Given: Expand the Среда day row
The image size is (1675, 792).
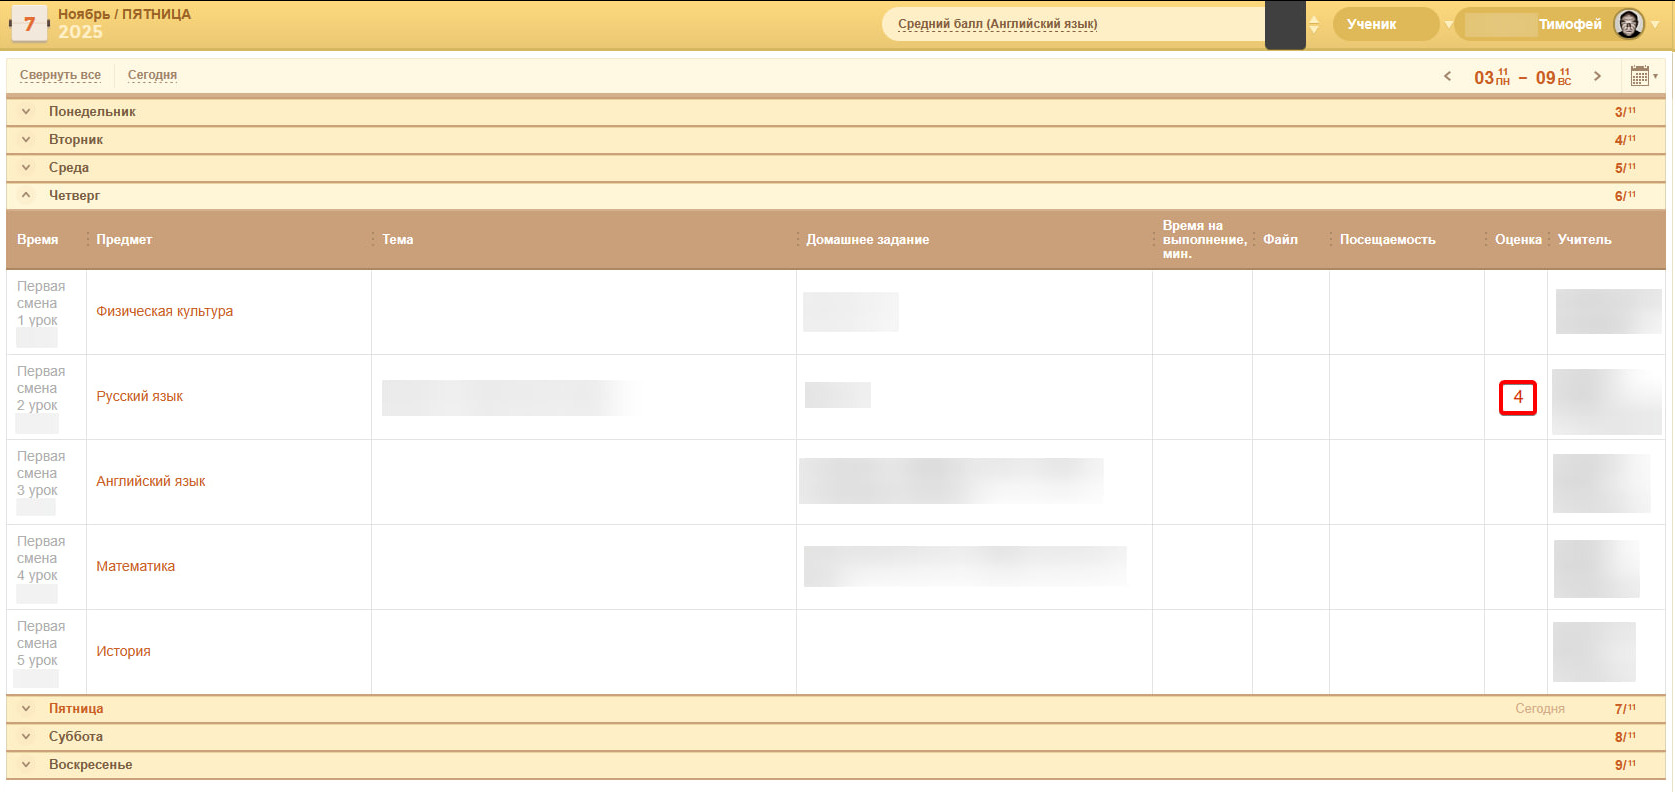Looking at the screenshot, I should click(26, 168).
